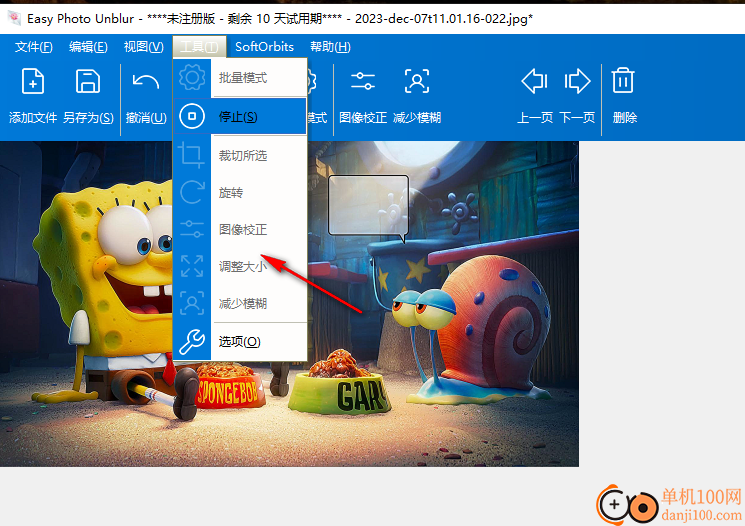Open 选项(O) from the Tools menu

coord(240,342)
